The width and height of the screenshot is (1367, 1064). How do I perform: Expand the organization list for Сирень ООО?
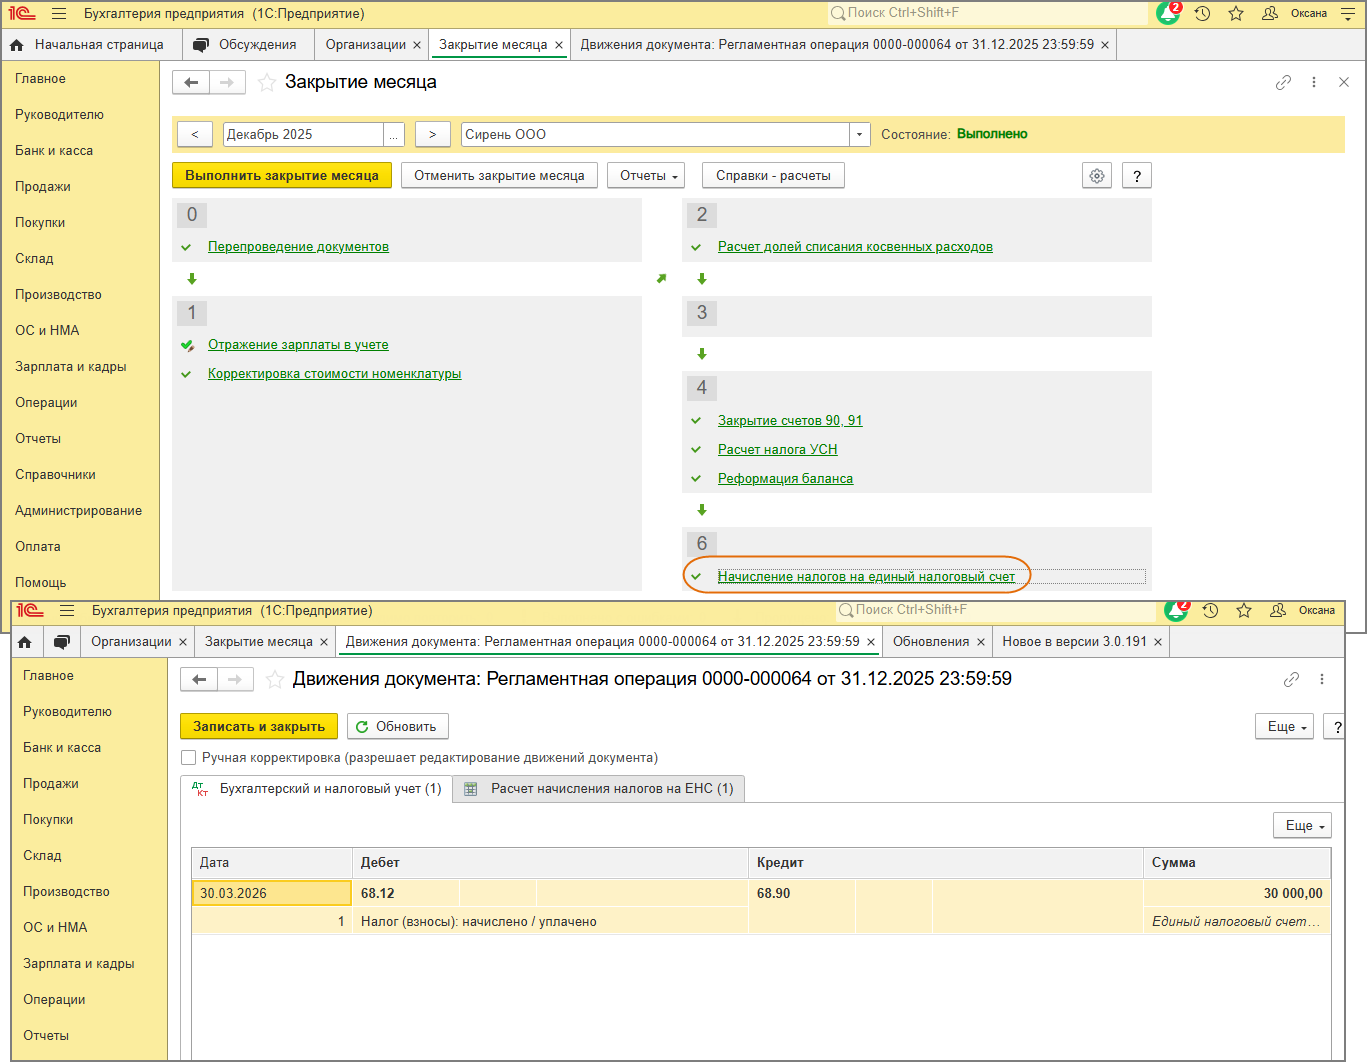click(x=859, y=135)
